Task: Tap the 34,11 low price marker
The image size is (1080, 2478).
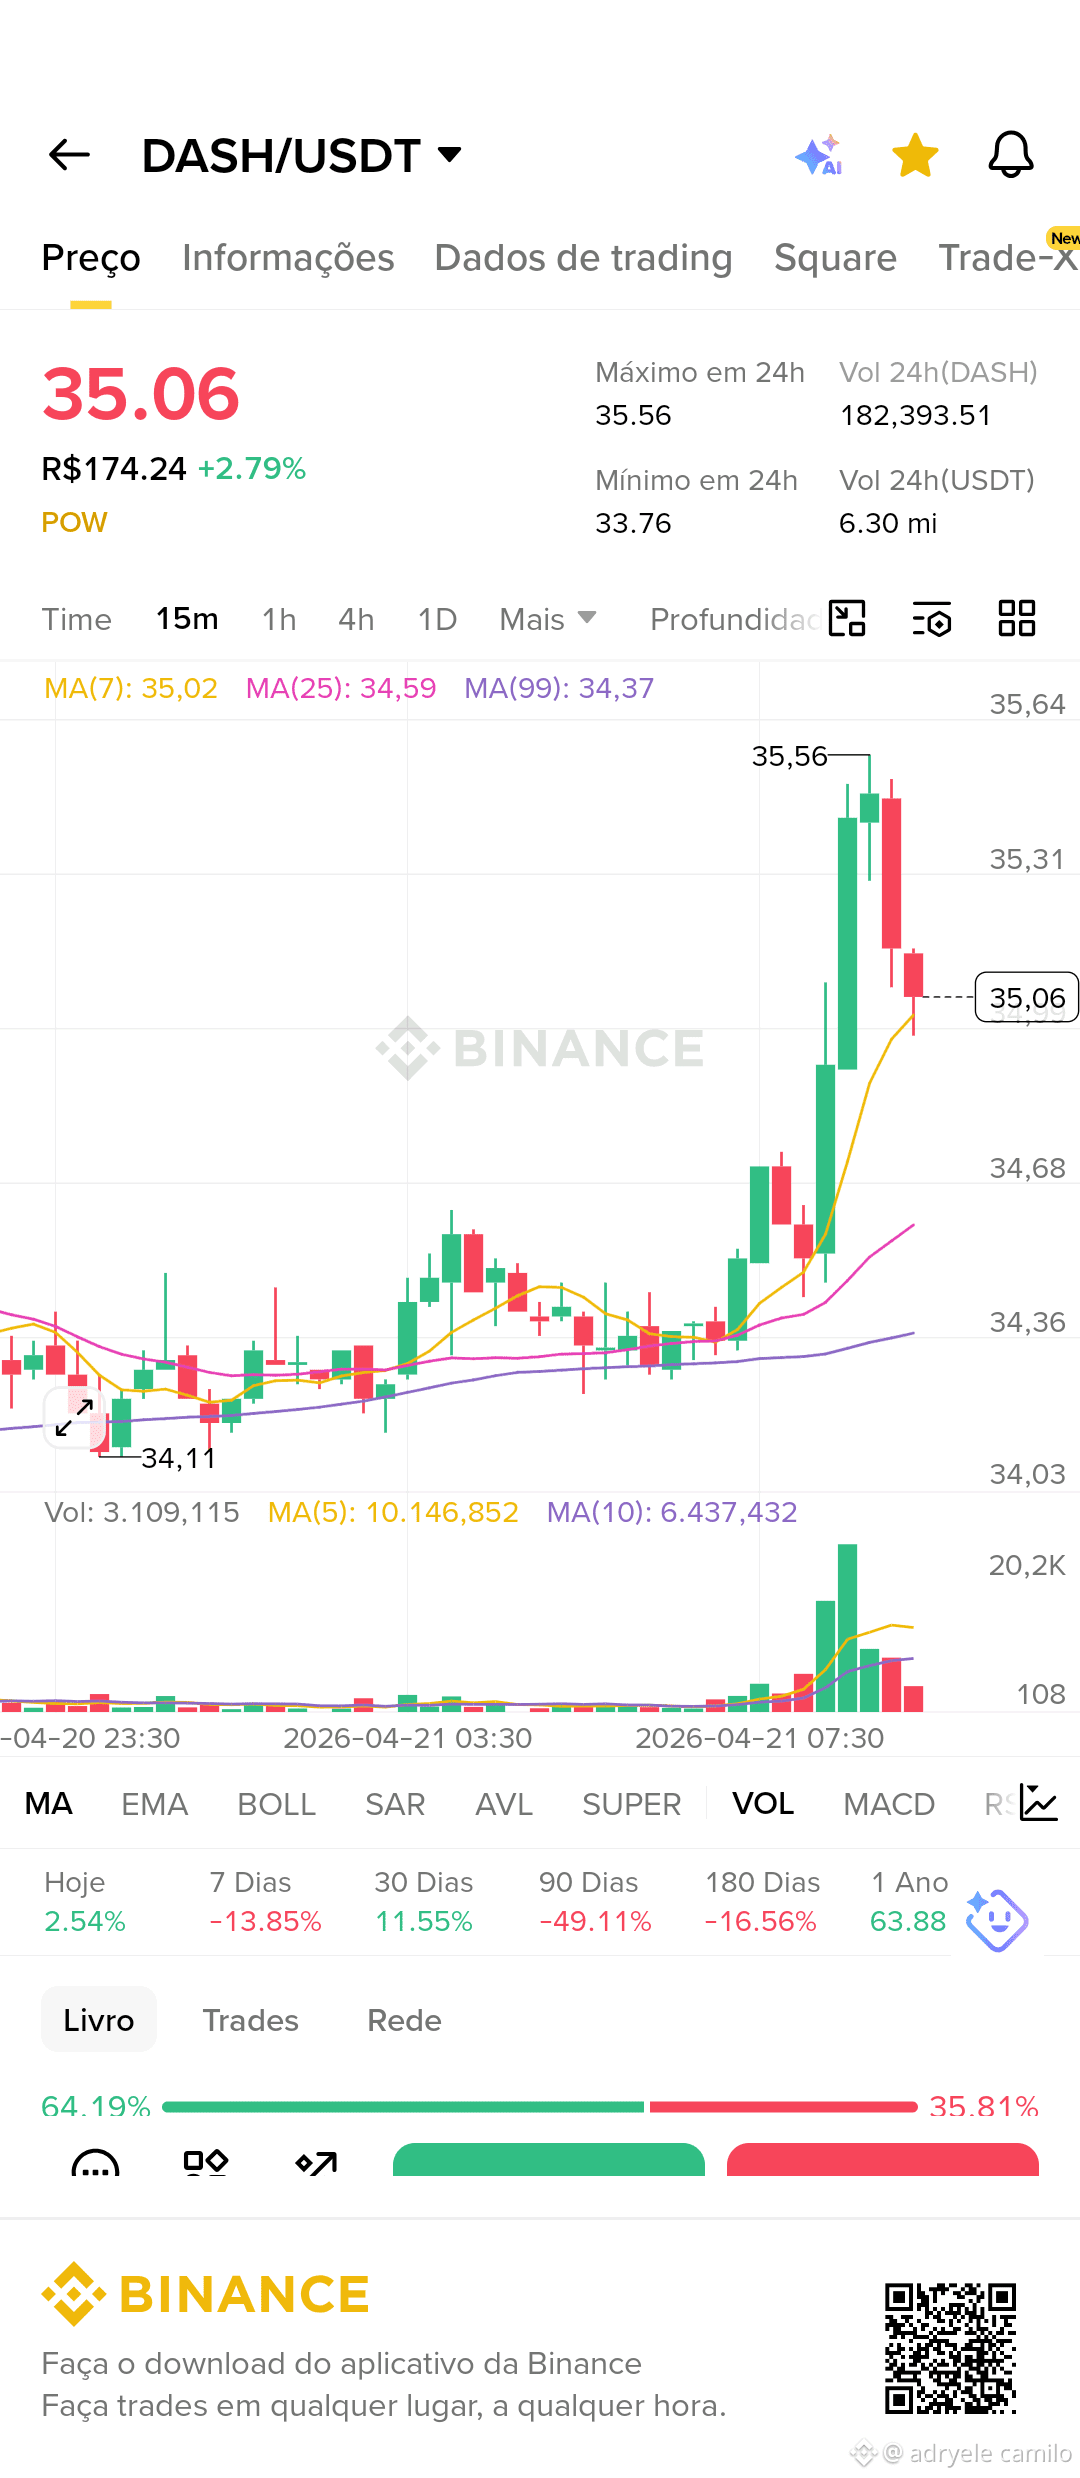Action: (x=178, y=1458)
